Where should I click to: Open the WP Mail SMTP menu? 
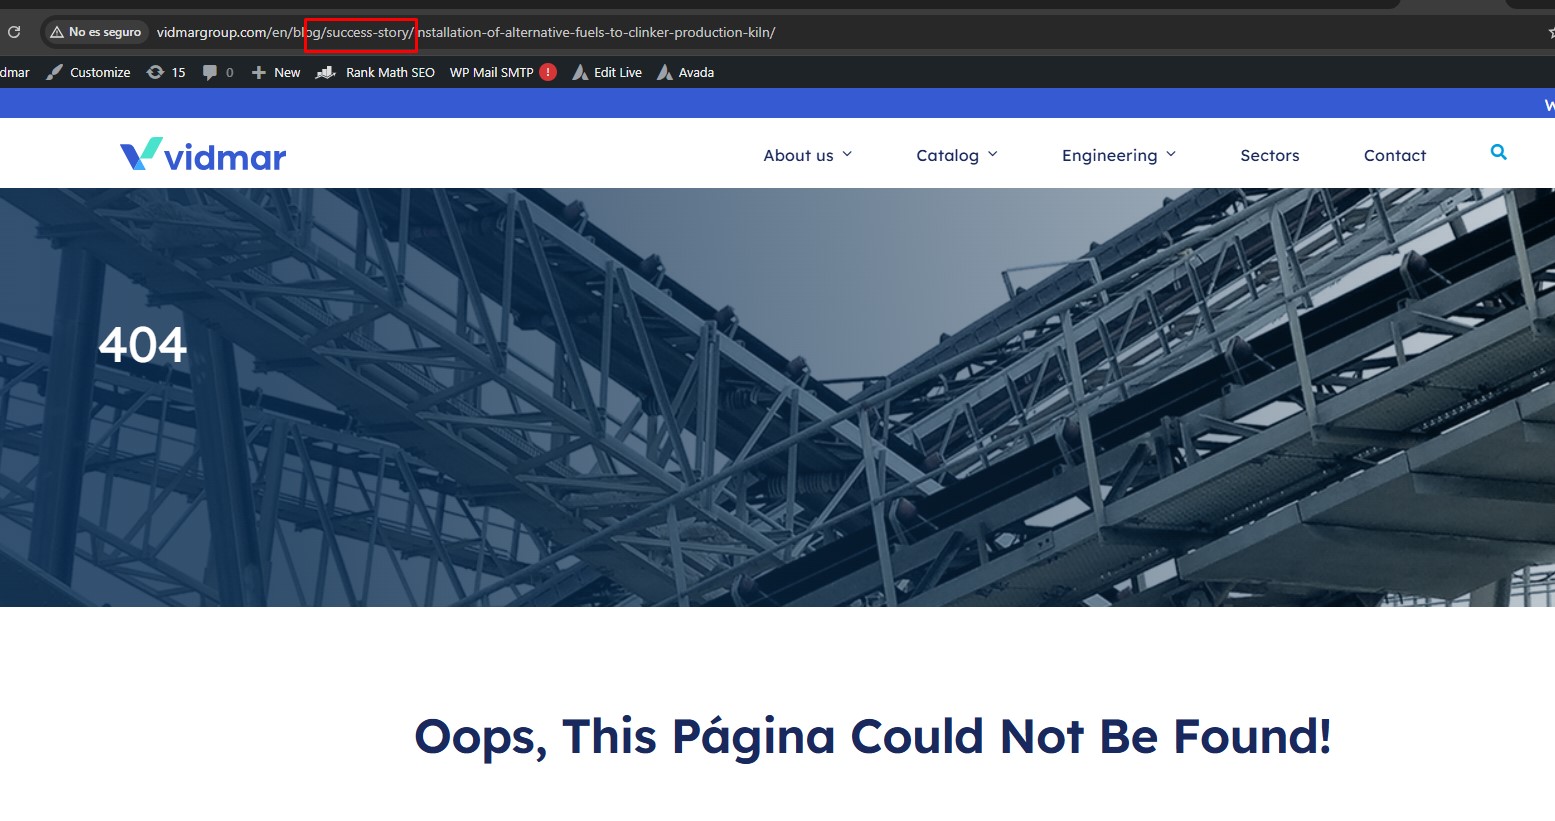pos(491,72)
